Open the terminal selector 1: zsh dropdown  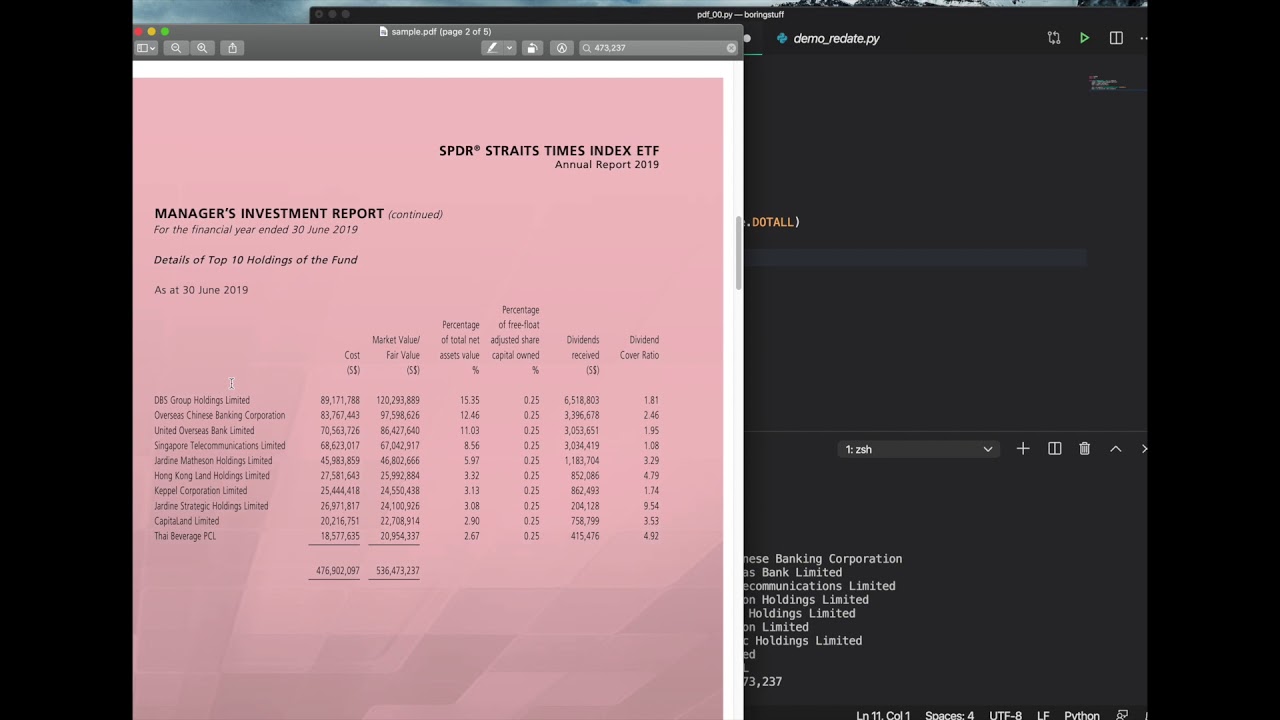pyautogui.click(x=918, y=449)
